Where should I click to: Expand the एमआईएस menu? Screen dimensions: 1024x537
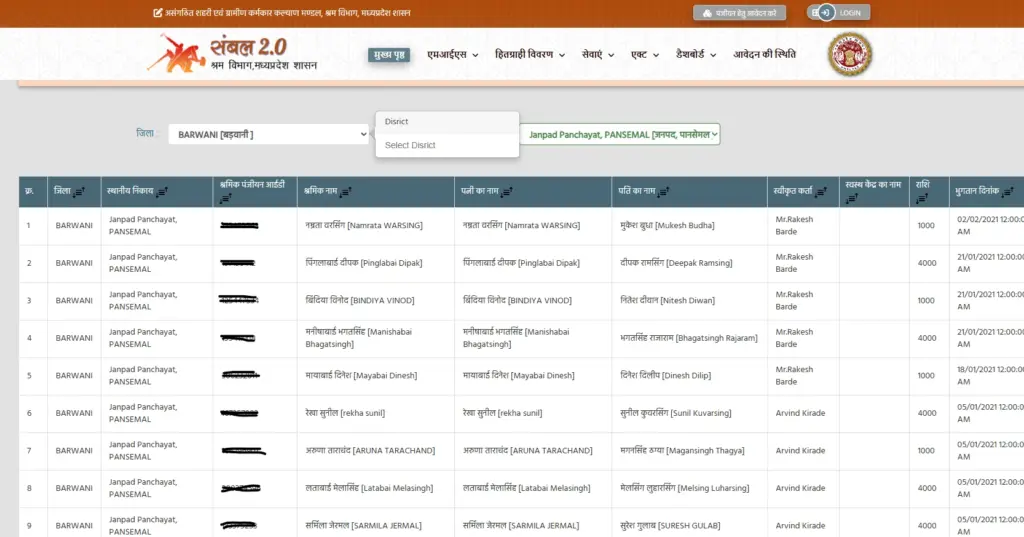click(453, 55)
